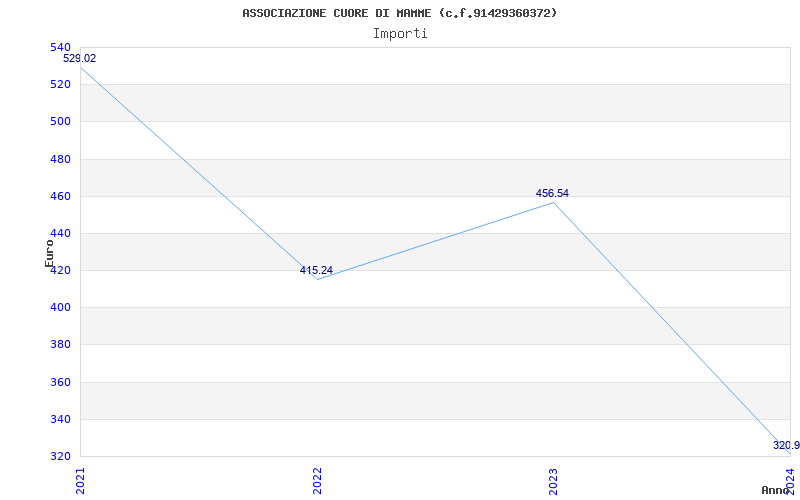Select the 415.24 data label
Viewport: 800px width, 500px height.
click(316, 270)
